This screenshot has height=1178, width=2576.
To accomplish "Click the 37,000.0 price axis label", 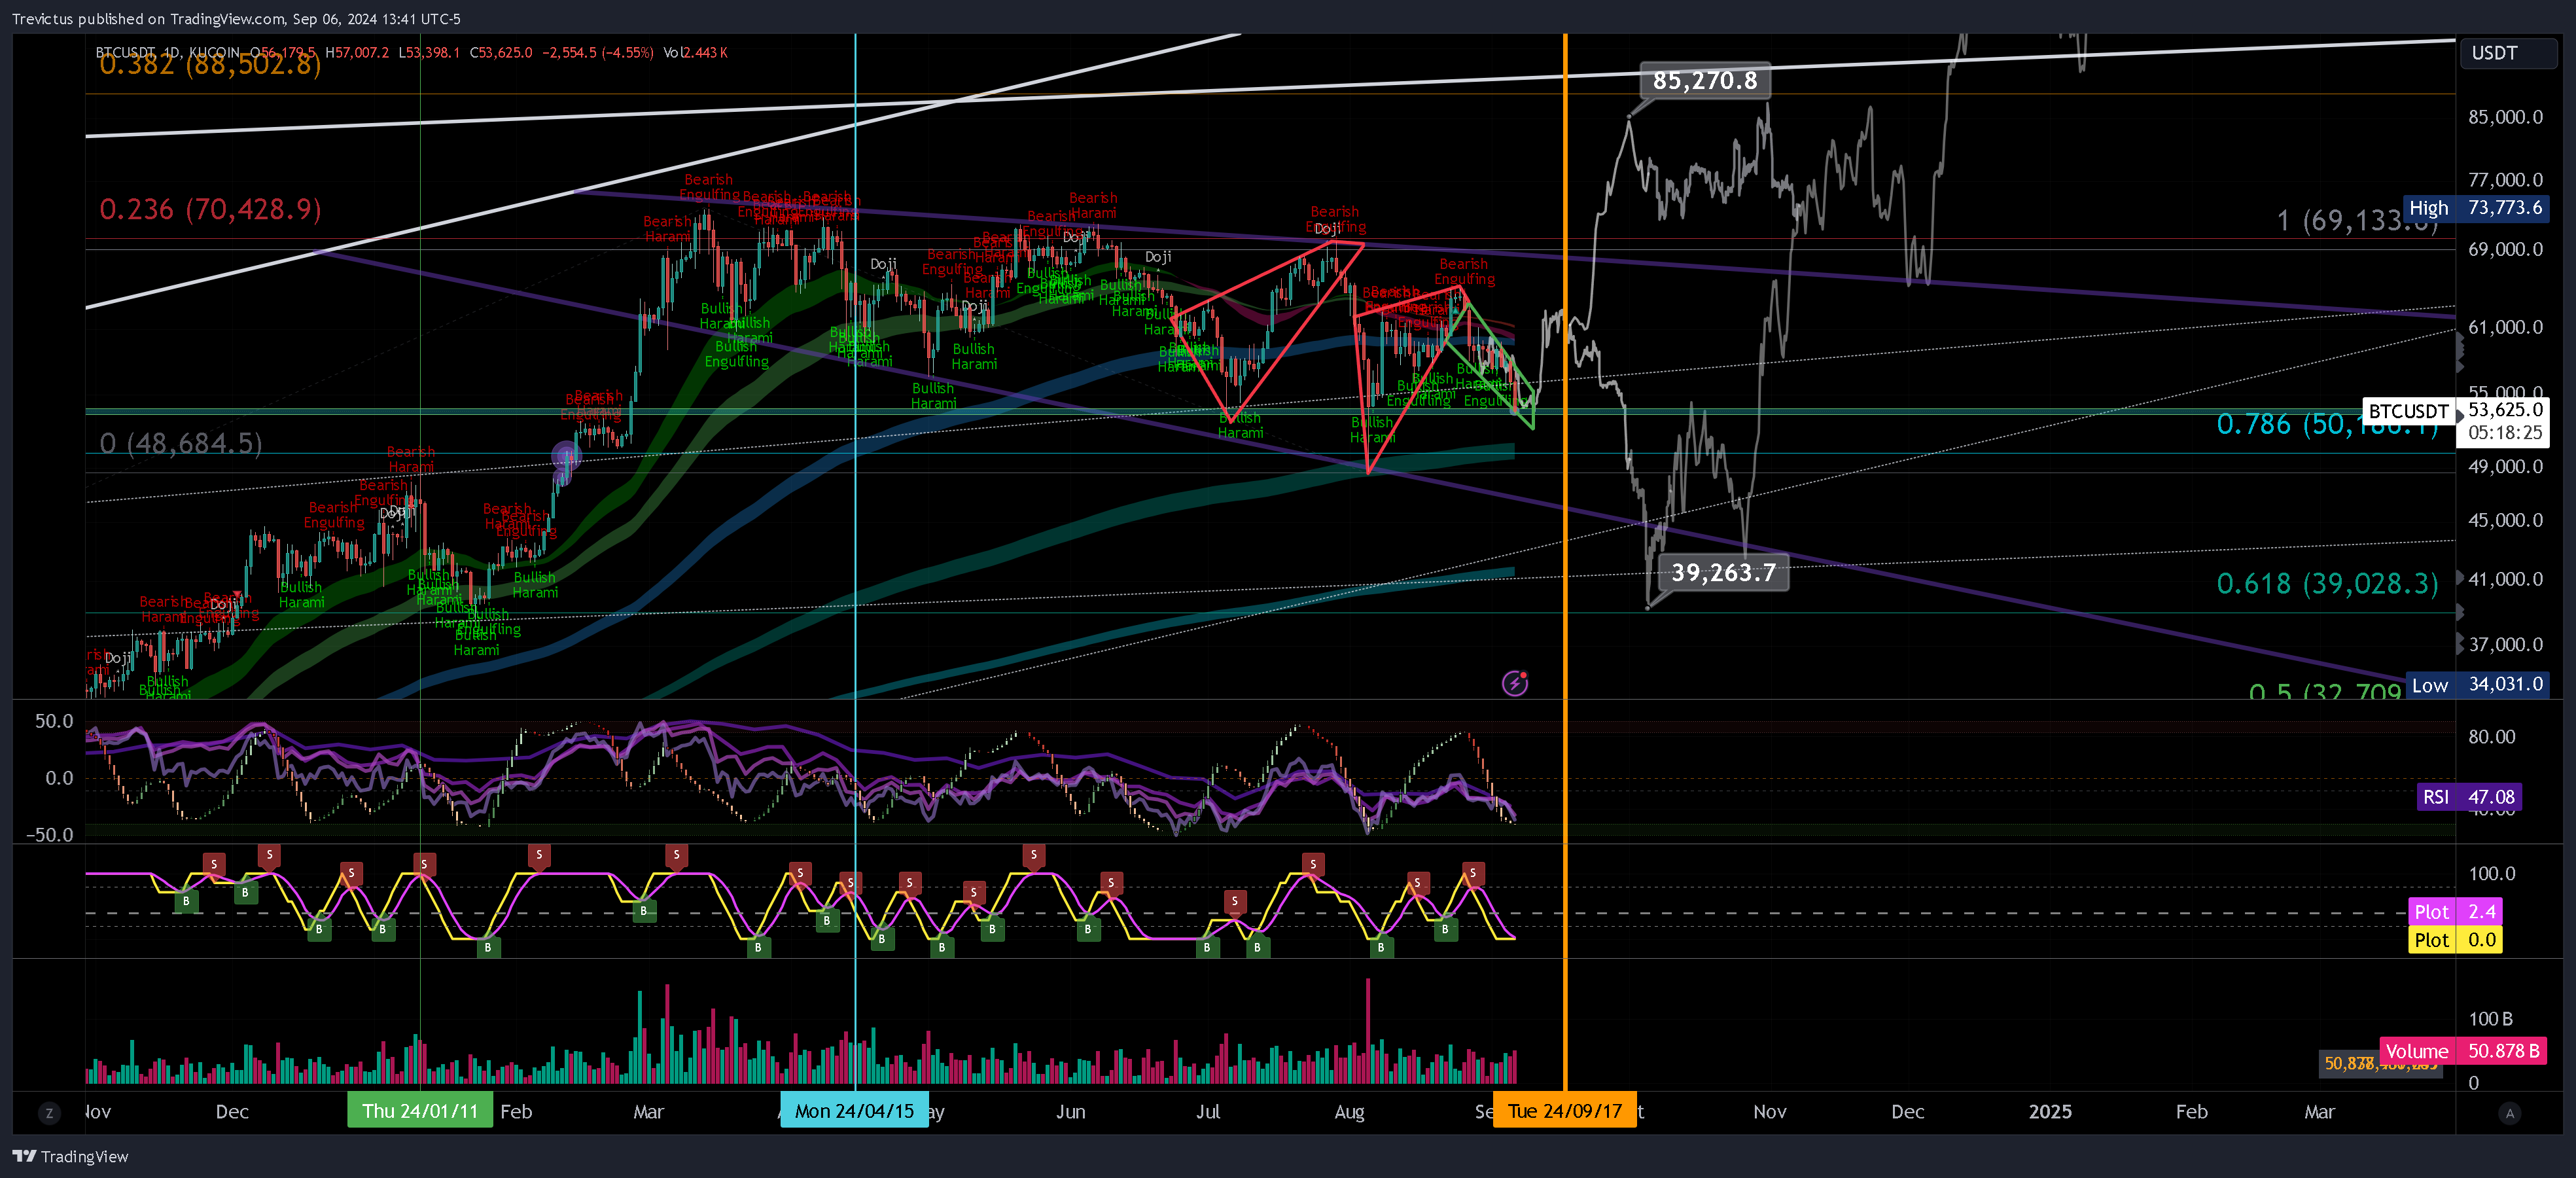I will [2505, 644].
